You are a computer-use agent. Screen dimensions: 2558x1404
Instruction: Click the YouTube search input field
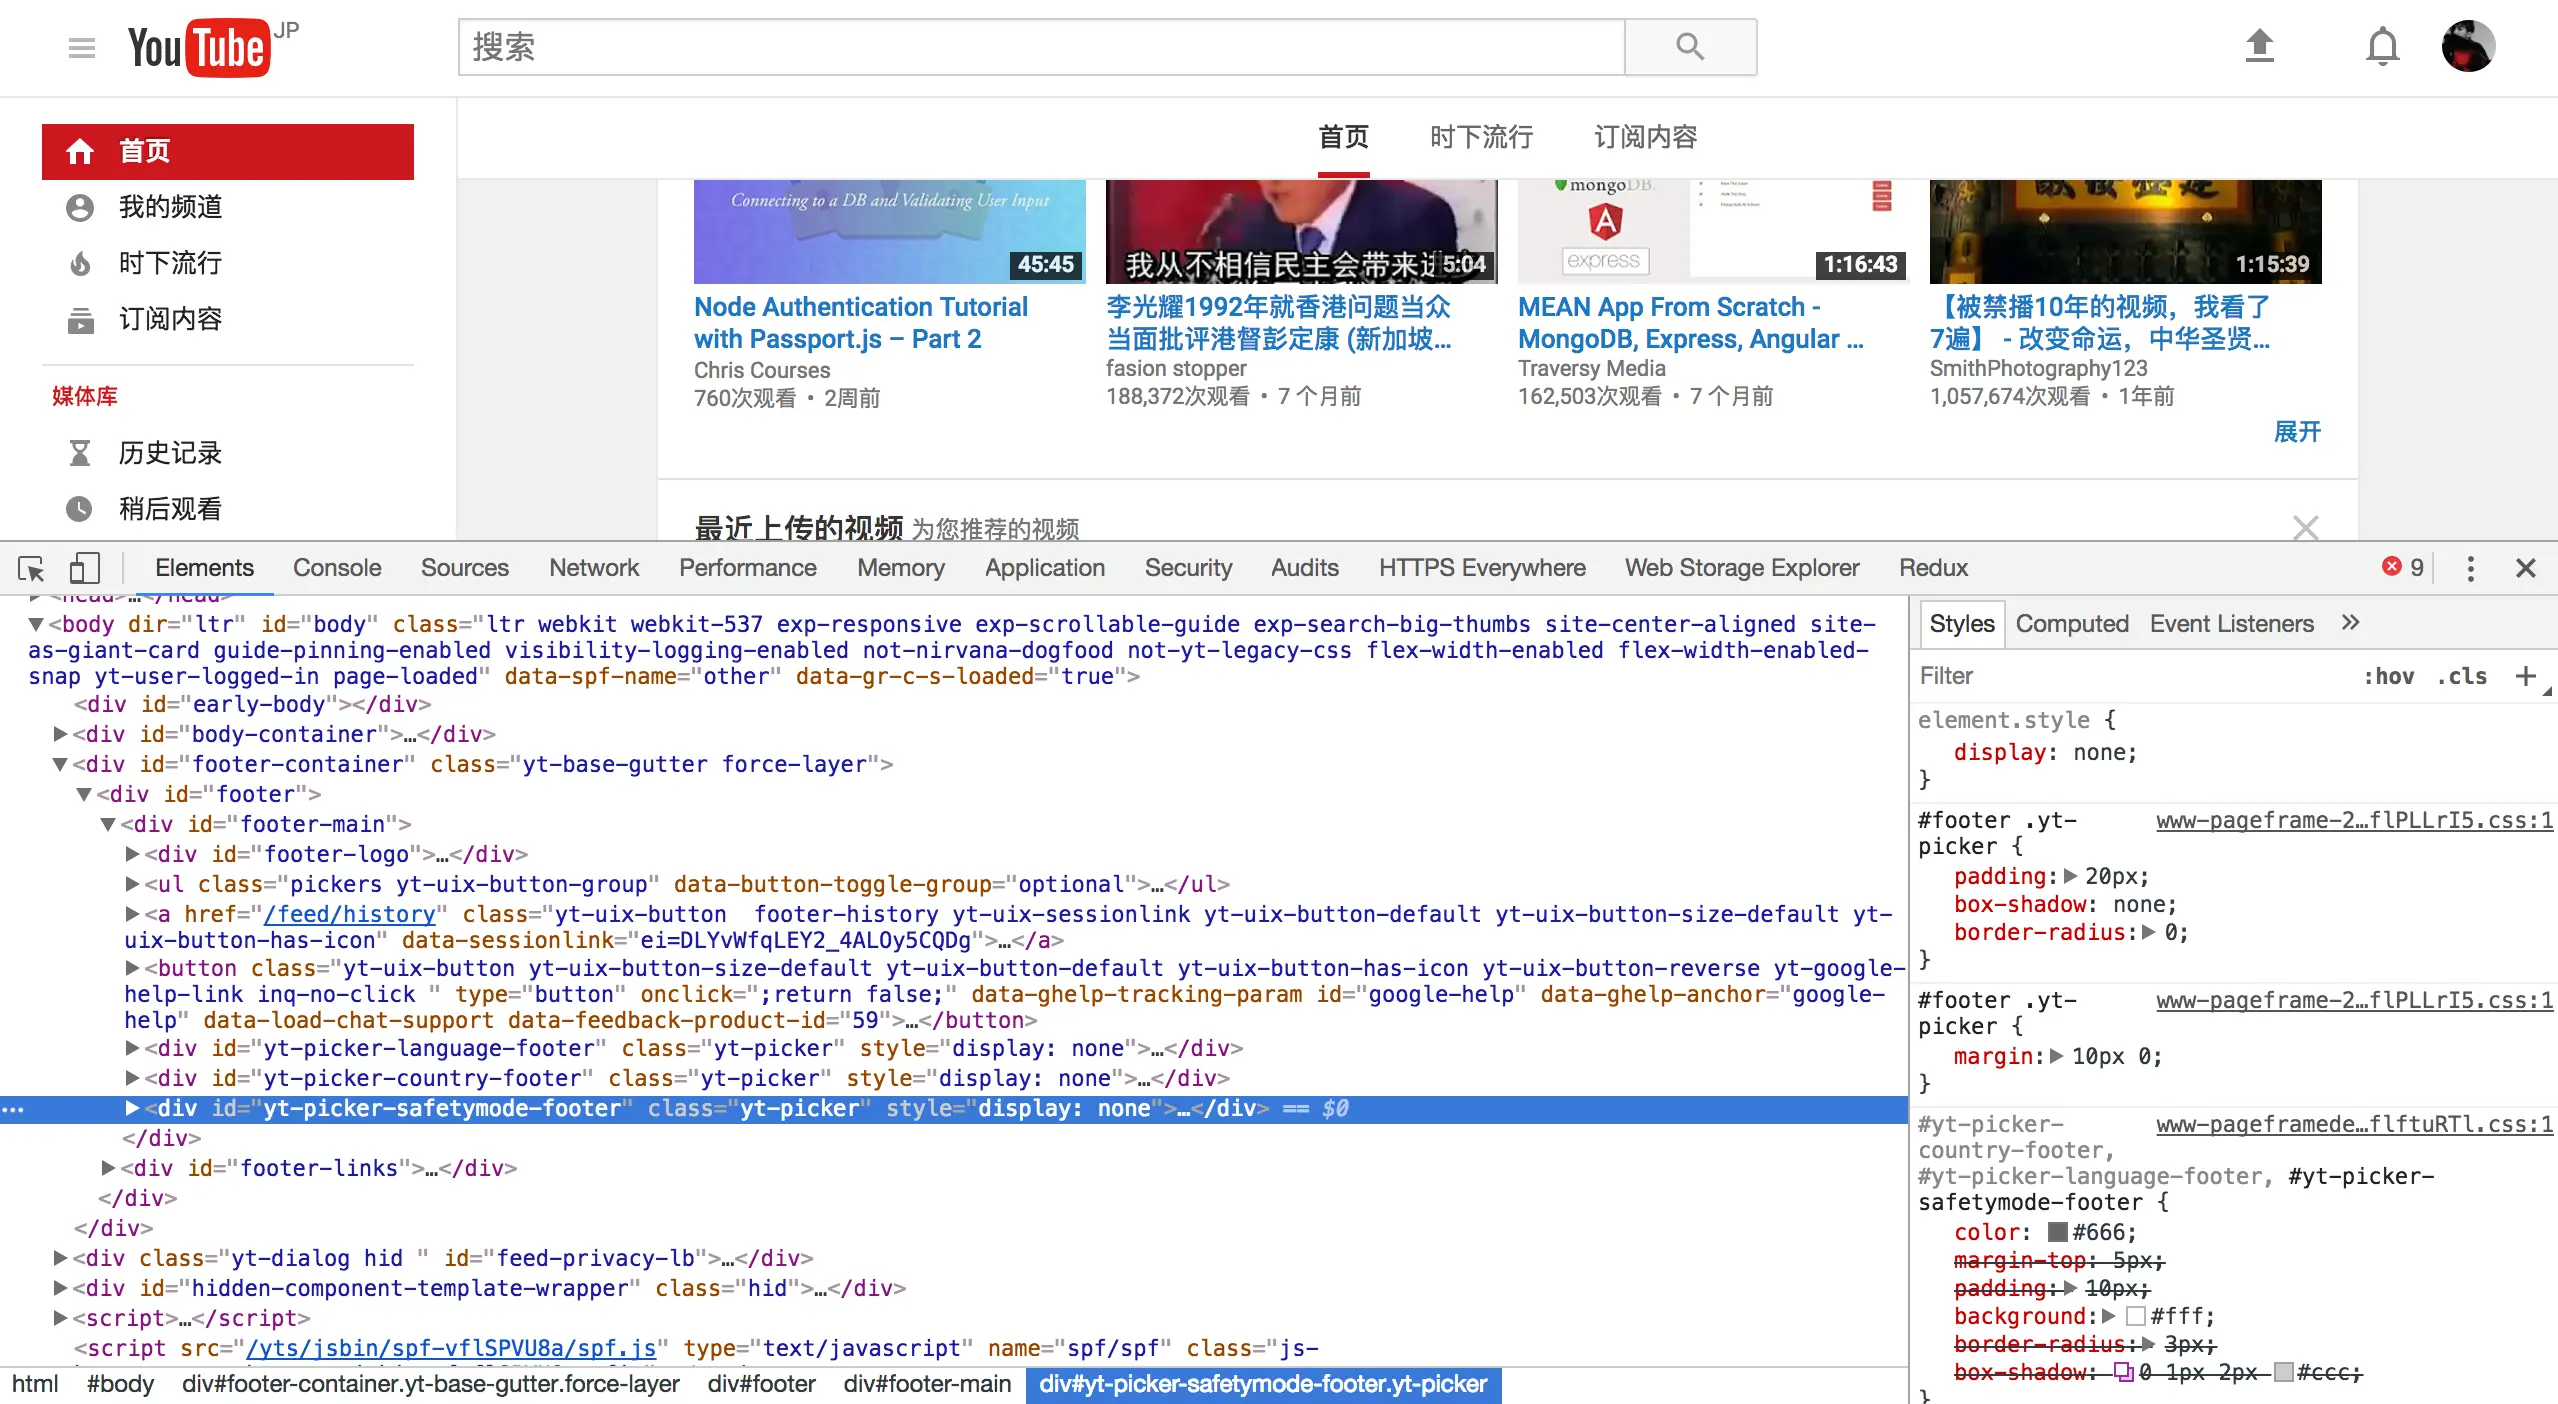tap(1040, 47)
